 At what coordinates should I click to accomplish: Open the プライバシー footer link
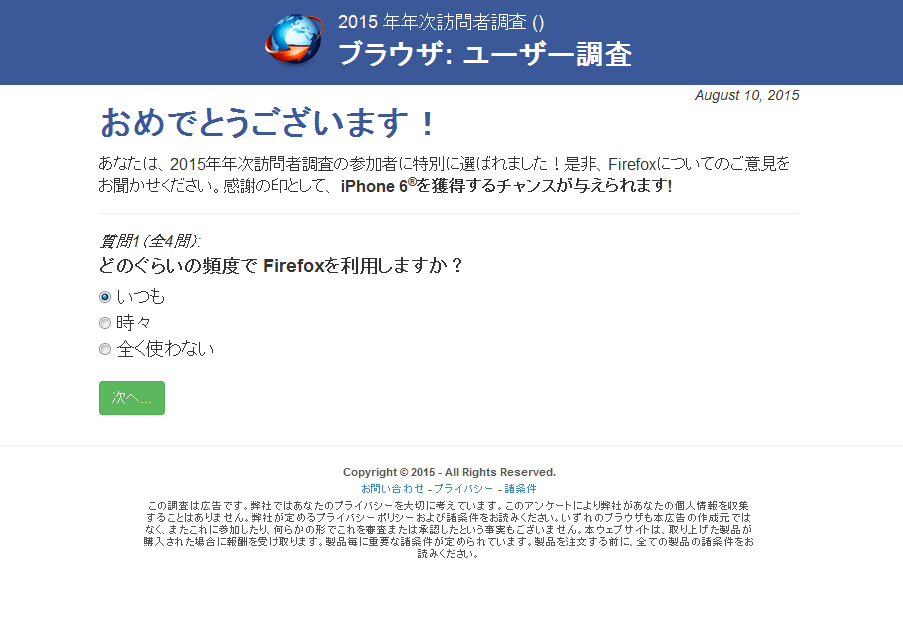pos(463,488)
